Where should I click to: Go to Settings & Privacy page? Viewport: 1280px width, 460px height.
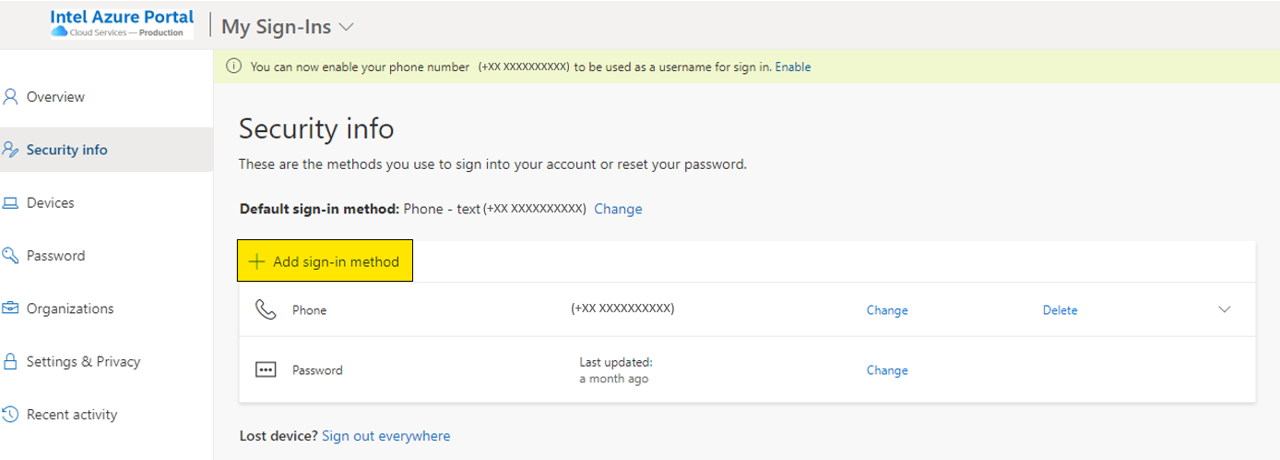pos(83,362)
